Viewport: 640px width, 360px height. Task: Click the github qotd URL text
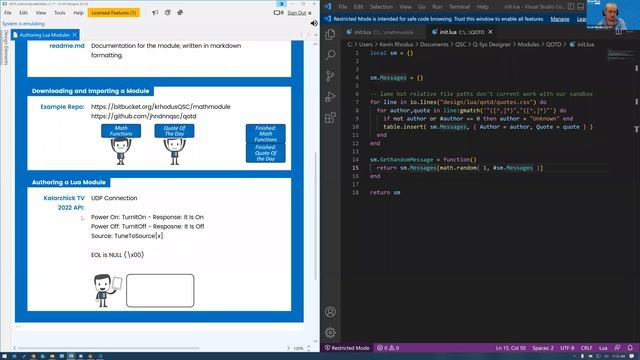click(x=143, y=116)
